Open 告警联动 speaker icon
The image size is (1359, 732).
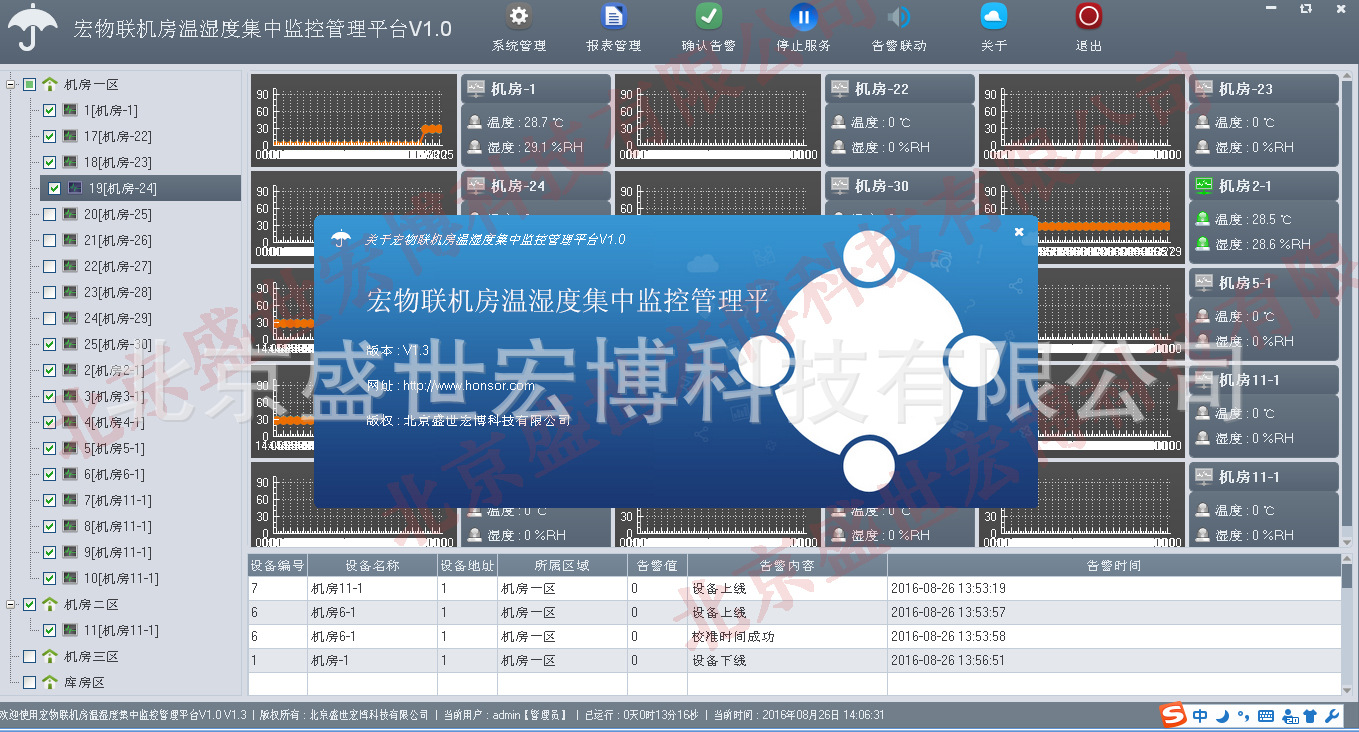click(x=897, y=16)
